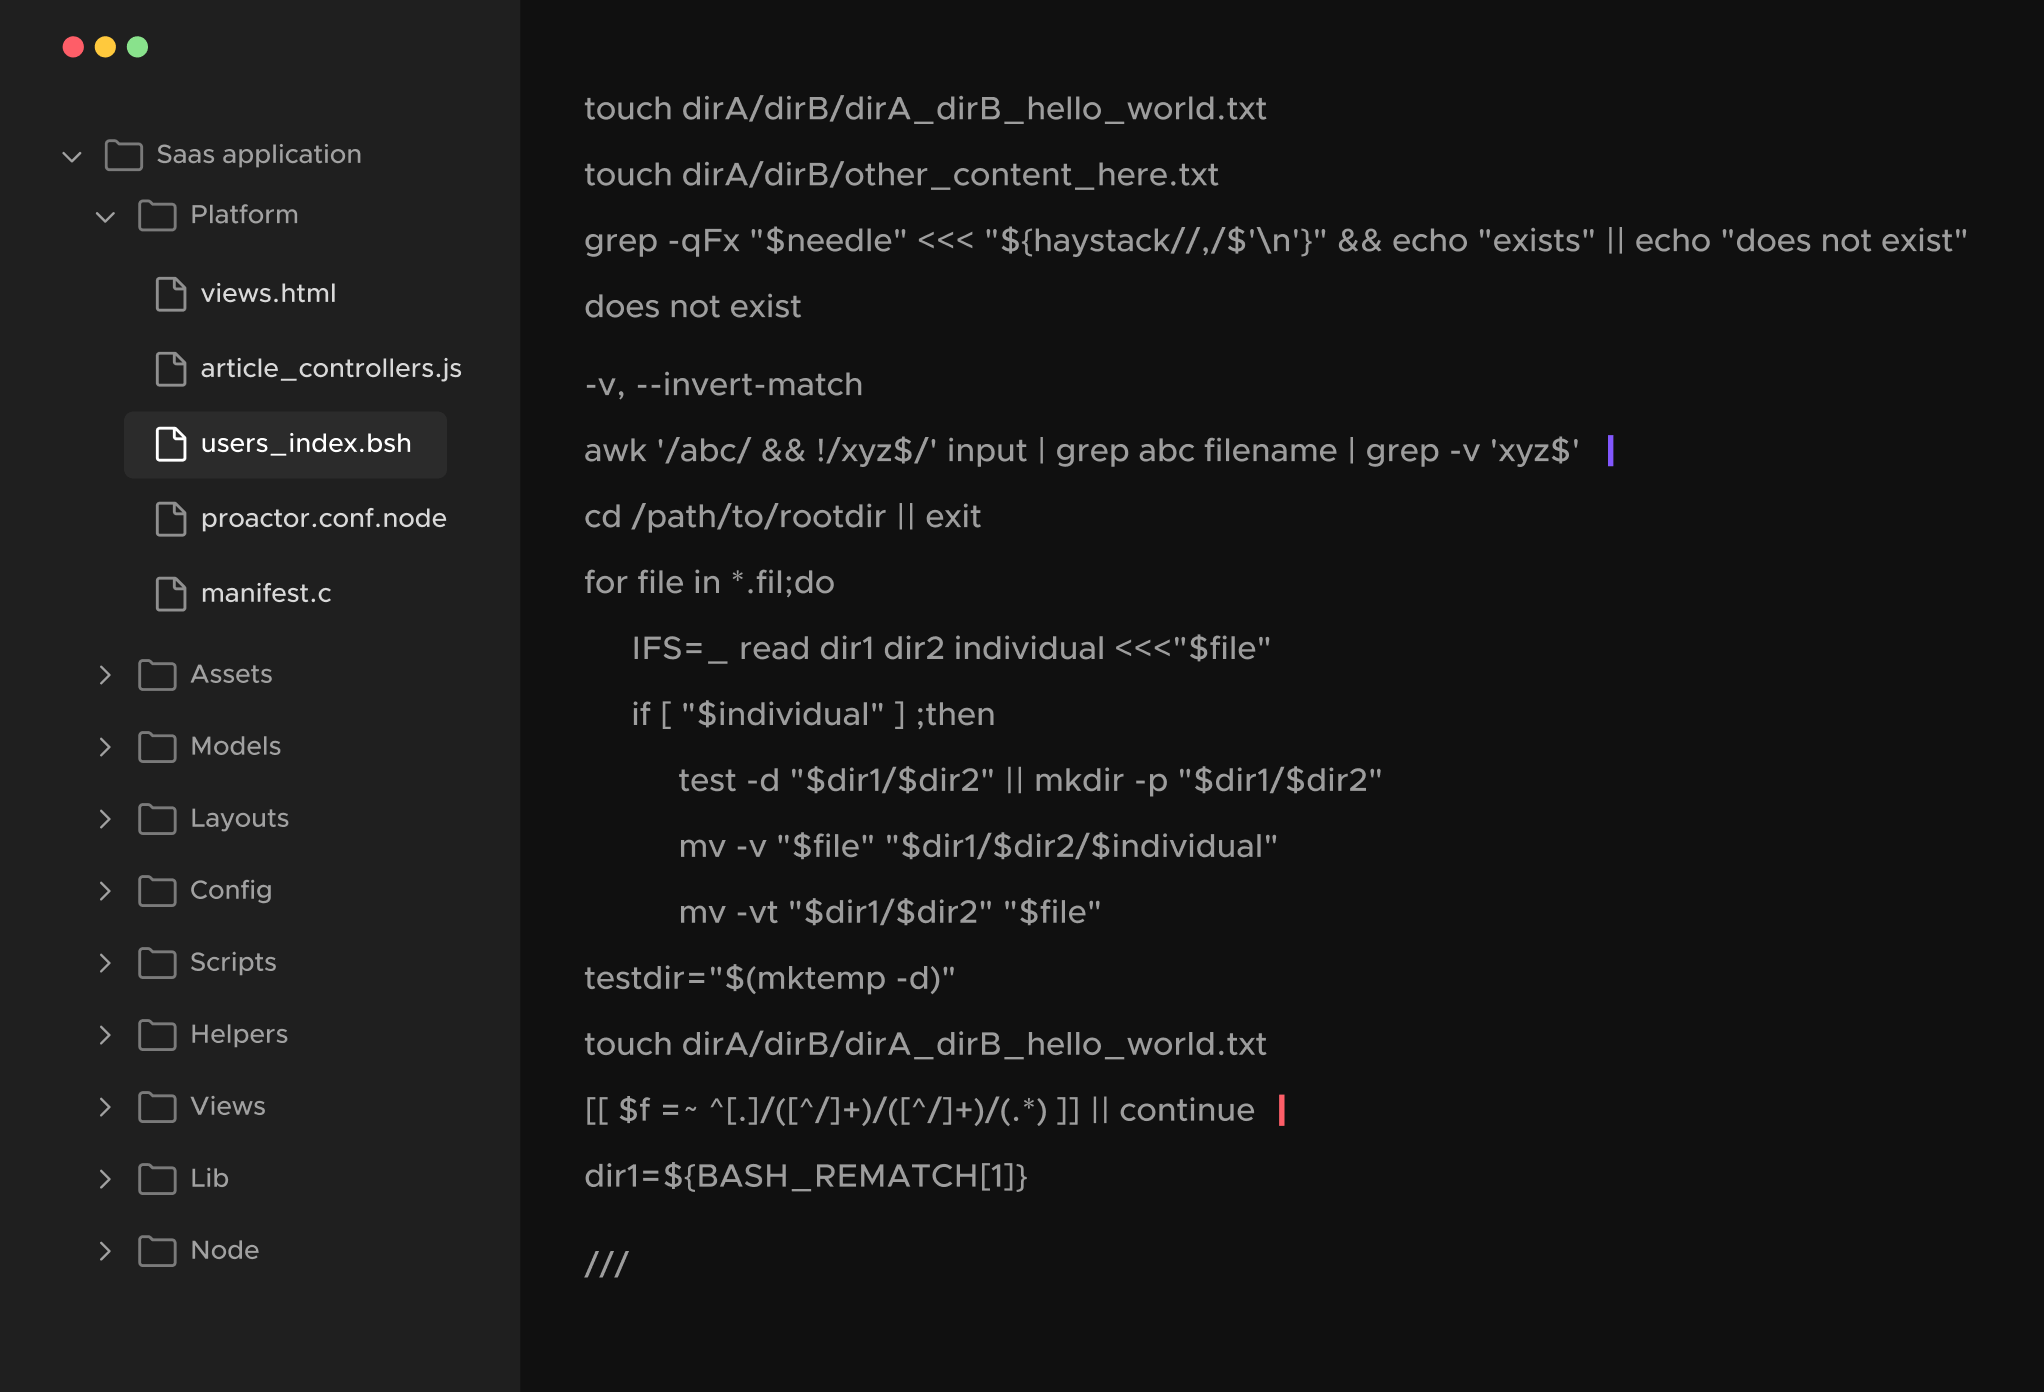Click the article_controllers.js file icon

[170, 368]
